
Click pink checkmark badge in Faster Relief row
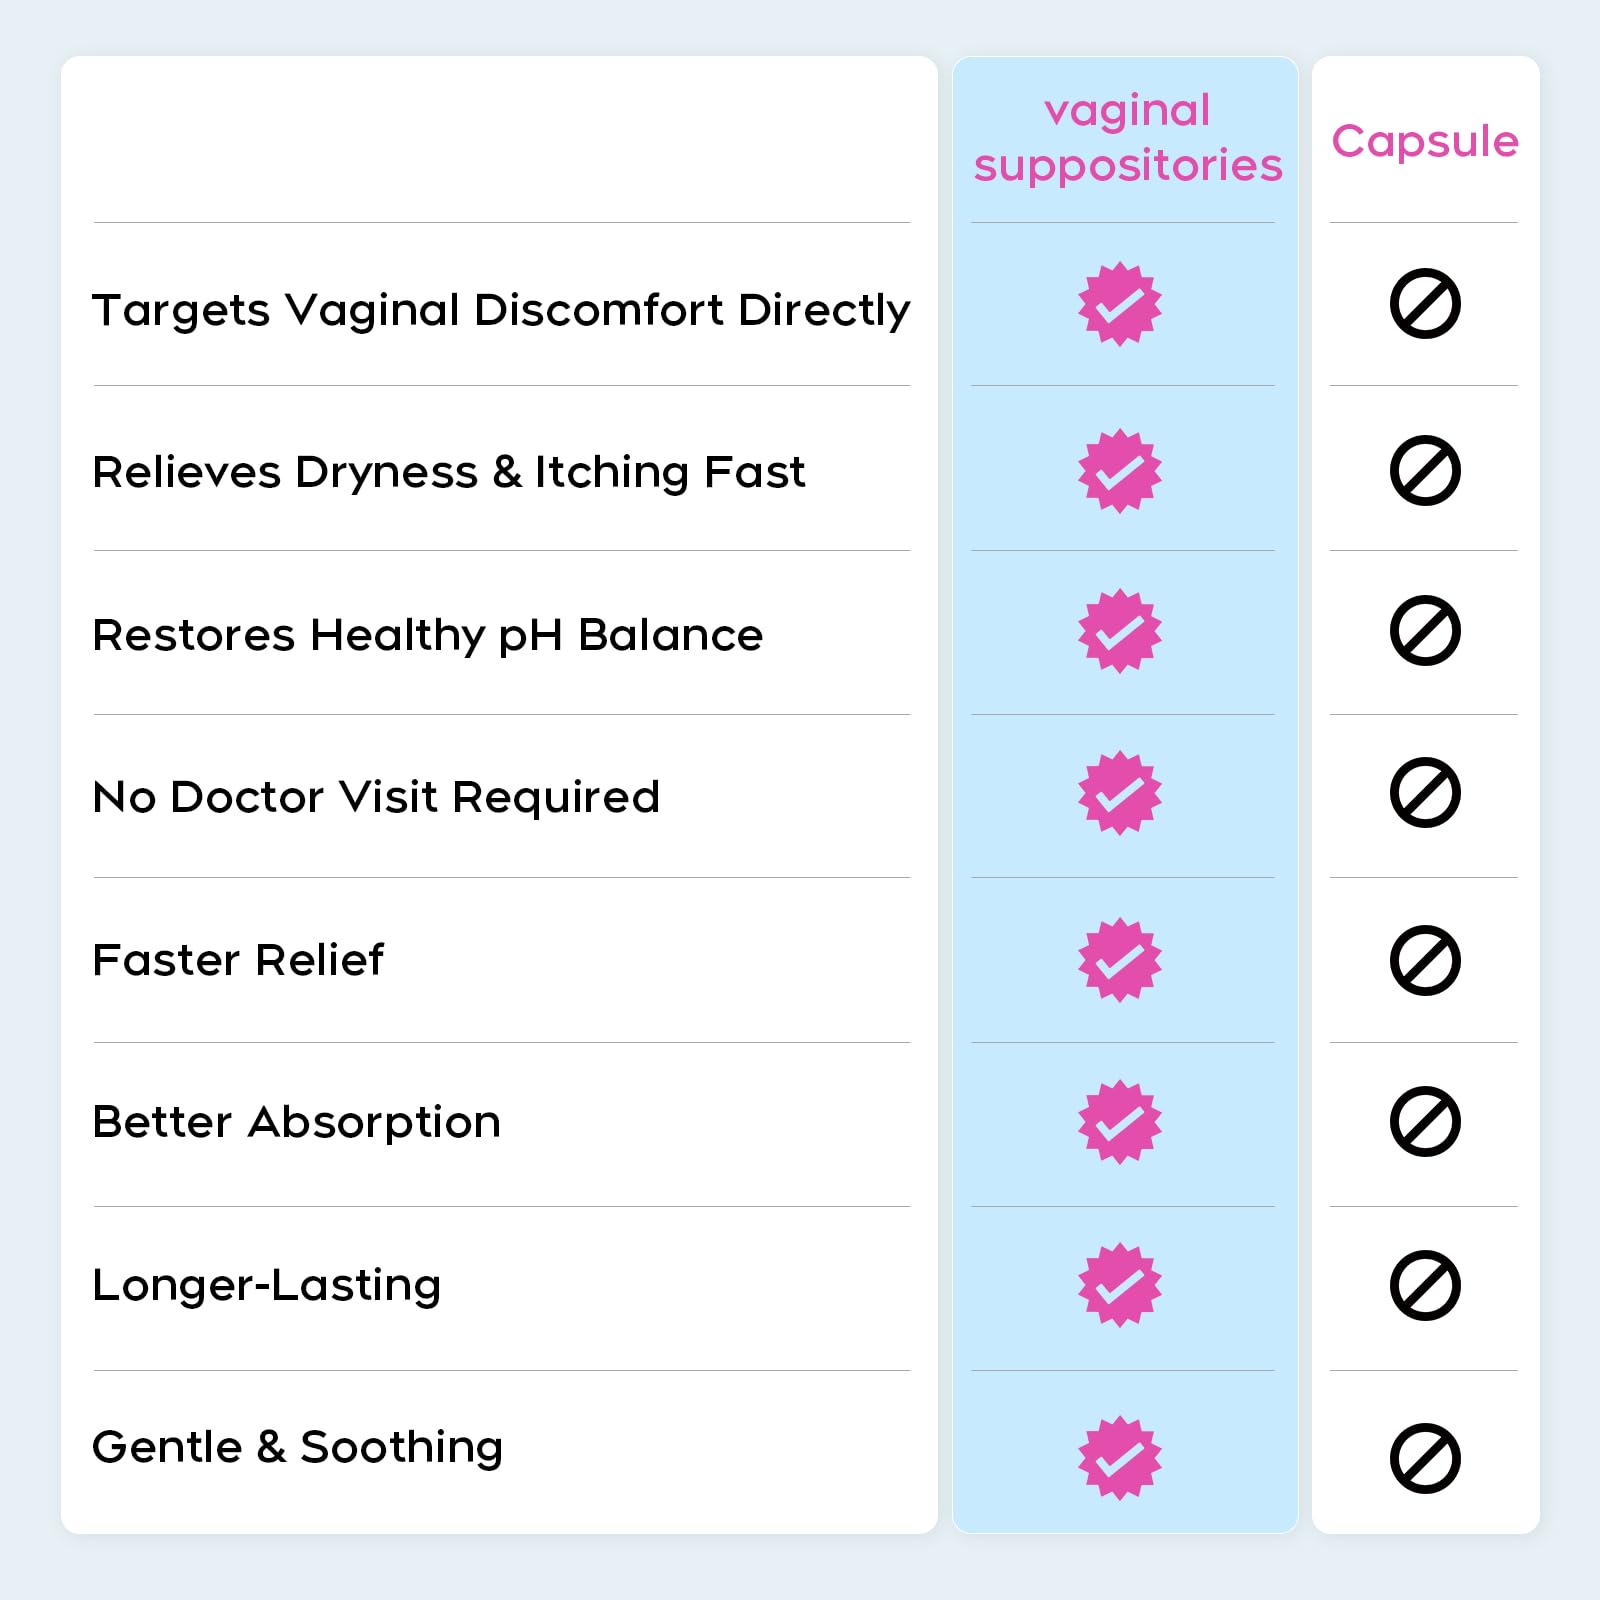(x=1120, y=960)
